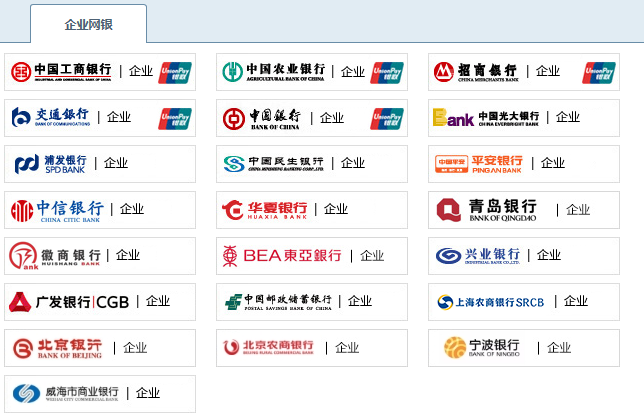Click the 北京农商银行 red swirl logo
Screen dimensions: 644x418
point(231,347)
